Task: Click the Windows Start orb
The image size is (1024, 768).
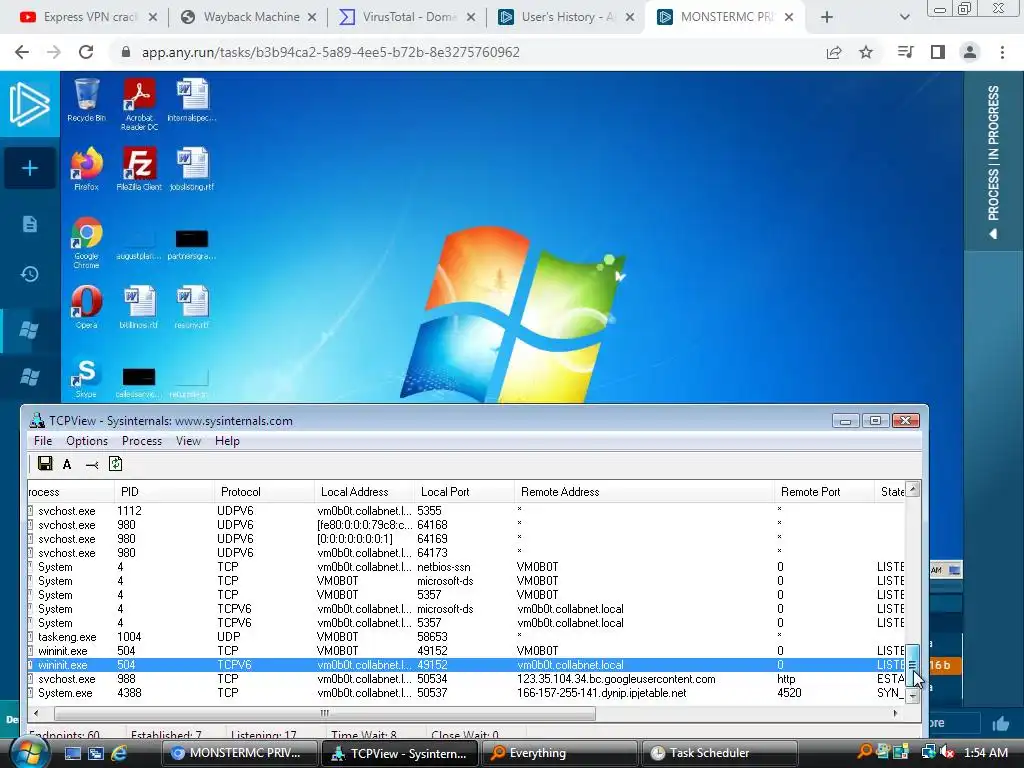Action: 29,753
